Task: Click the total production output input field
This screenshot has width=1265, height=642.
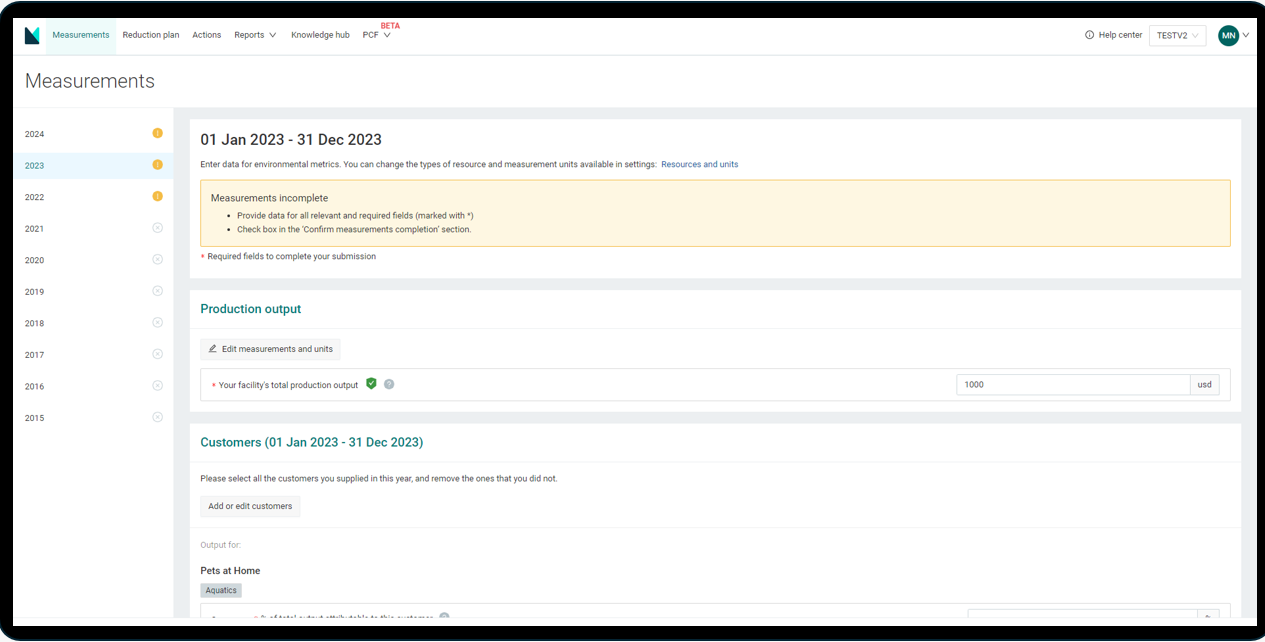Action: click(x=1072, y=384)
